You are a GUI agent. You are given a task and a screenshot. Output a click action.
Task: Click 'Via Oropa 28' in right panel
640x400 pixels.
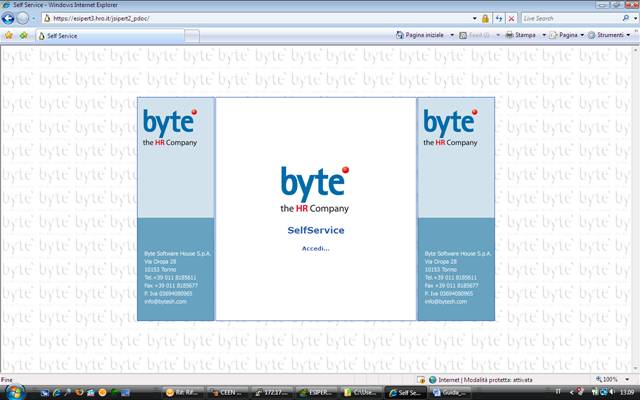pos(441,261)
